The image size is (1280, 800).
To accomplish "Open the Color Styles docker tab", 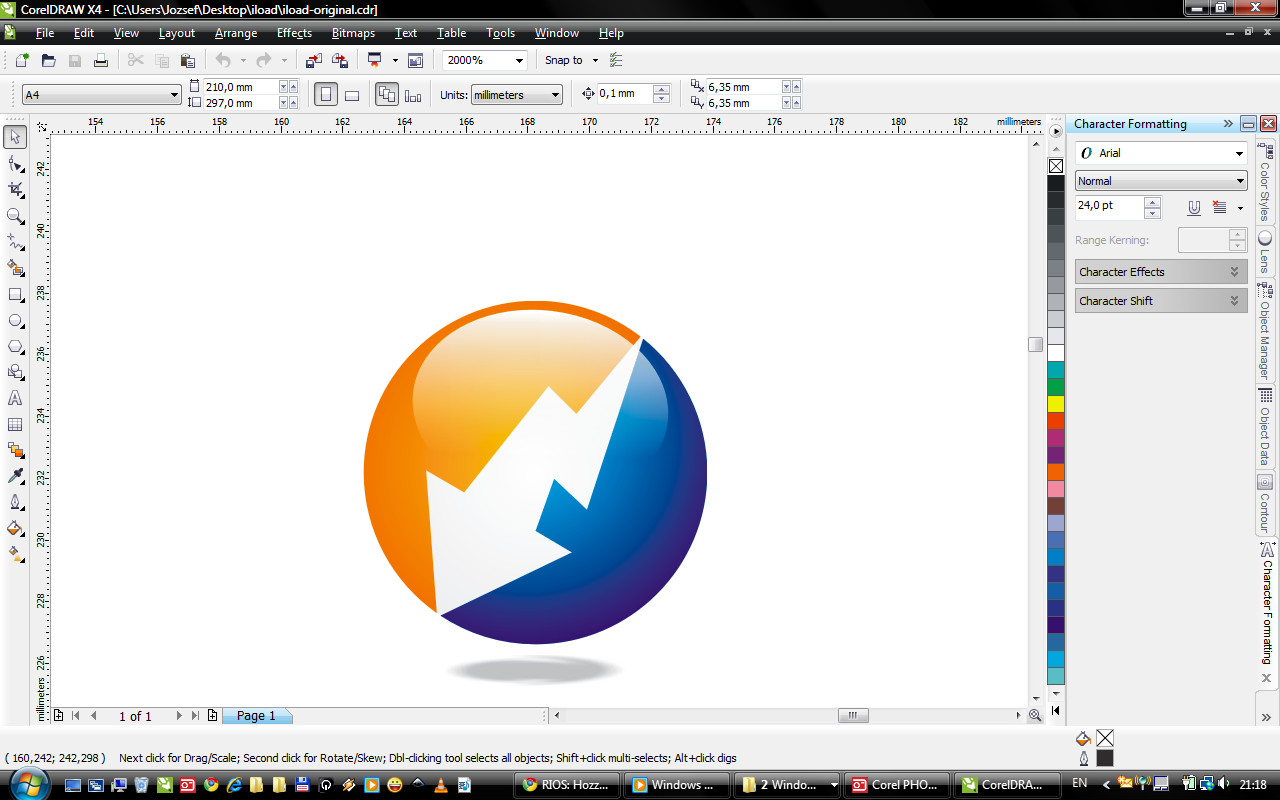I will 1265,183.
